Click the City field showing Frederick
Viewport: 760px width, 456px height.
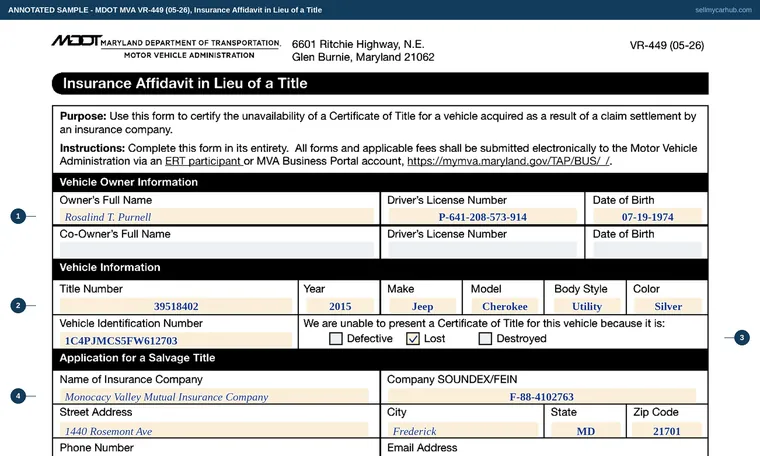[463, 430]
